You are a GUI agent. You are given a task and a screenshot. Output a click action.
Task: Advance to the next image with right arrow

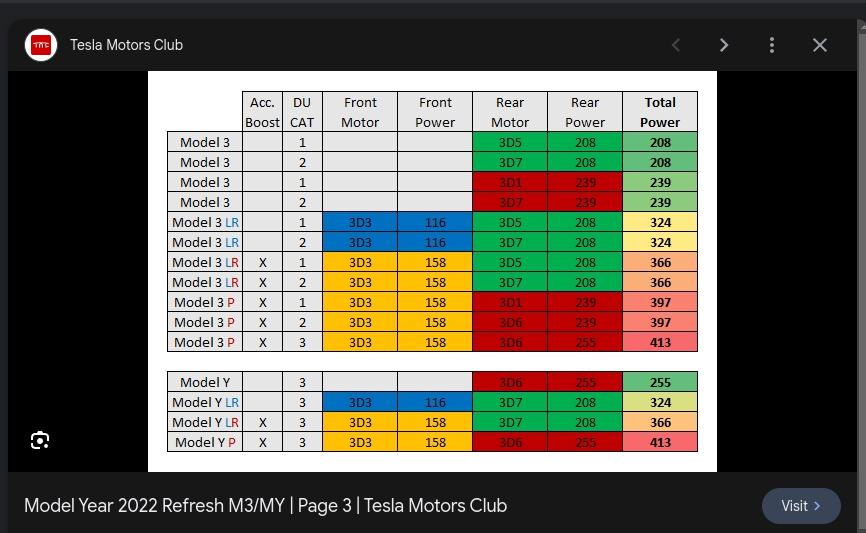[x=724, y=45]
